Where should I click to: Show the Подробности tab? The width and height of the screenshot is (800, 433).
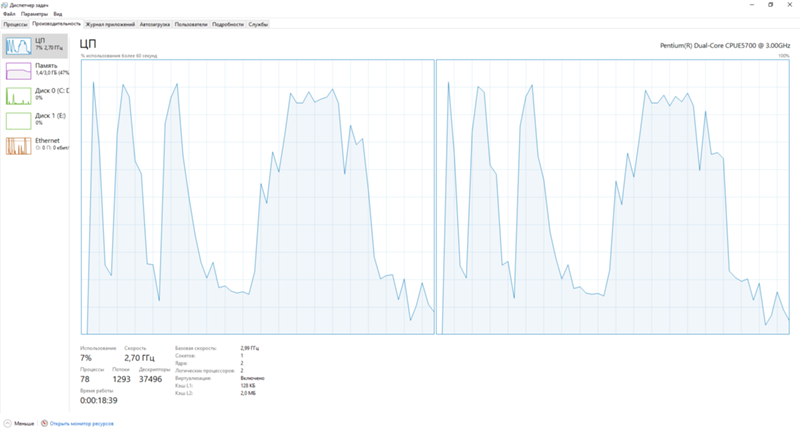(228, 23)
